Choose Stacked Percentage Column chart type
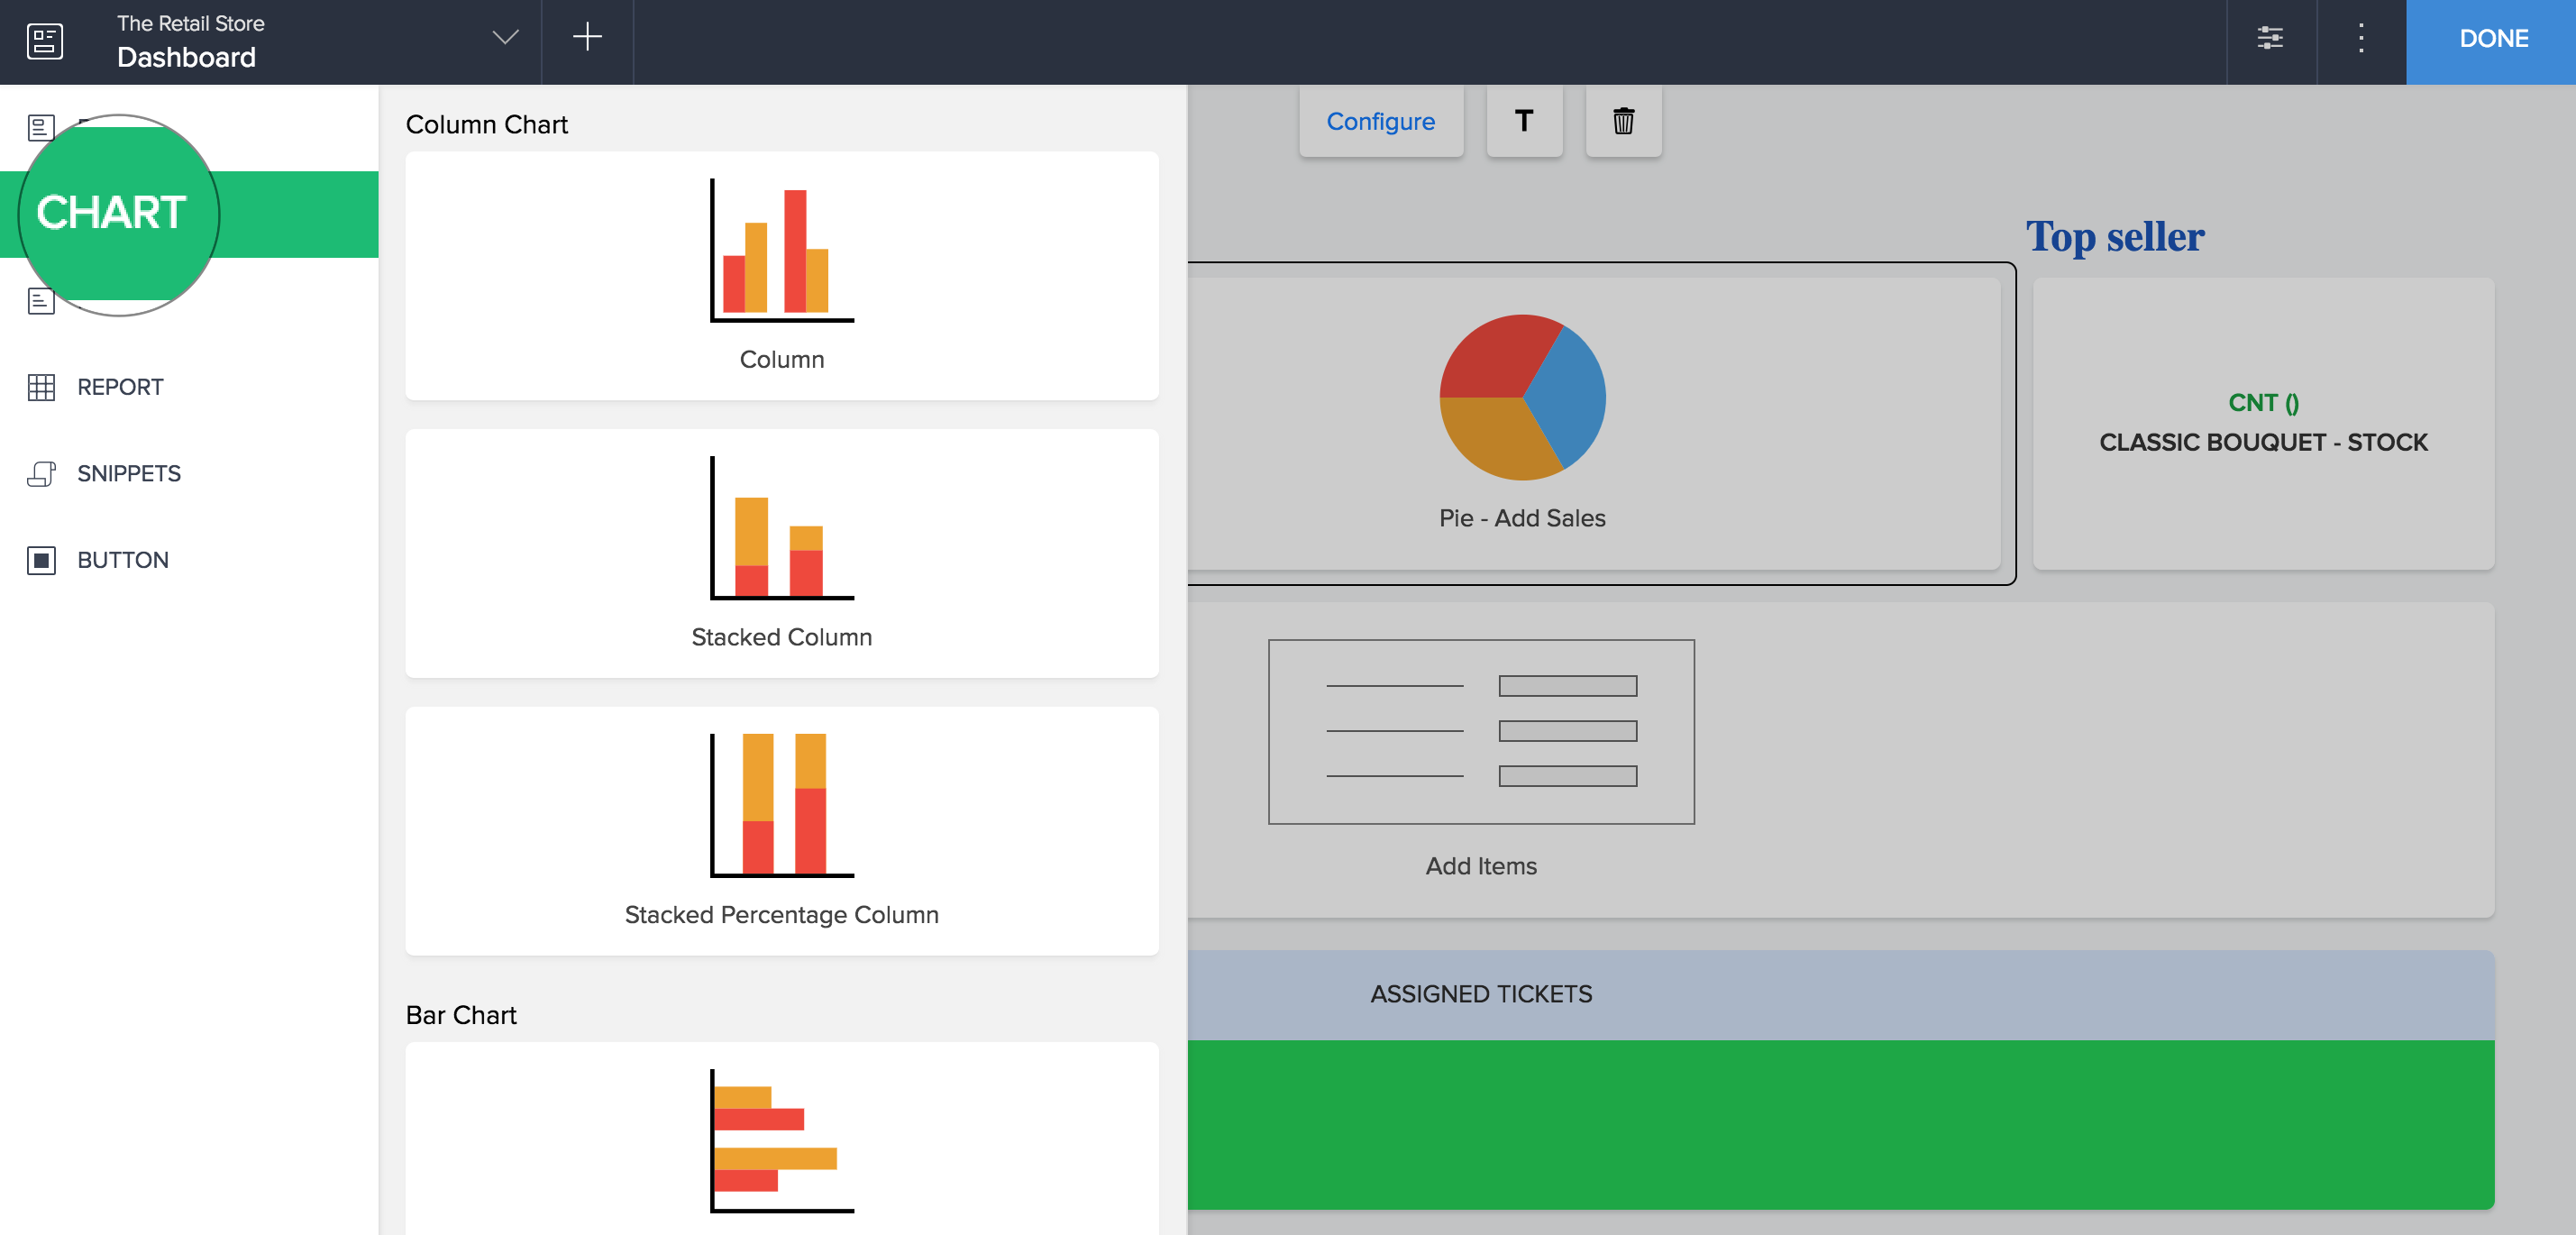The width and height of the screenshot is (2576, 1235). pos(781,831)
